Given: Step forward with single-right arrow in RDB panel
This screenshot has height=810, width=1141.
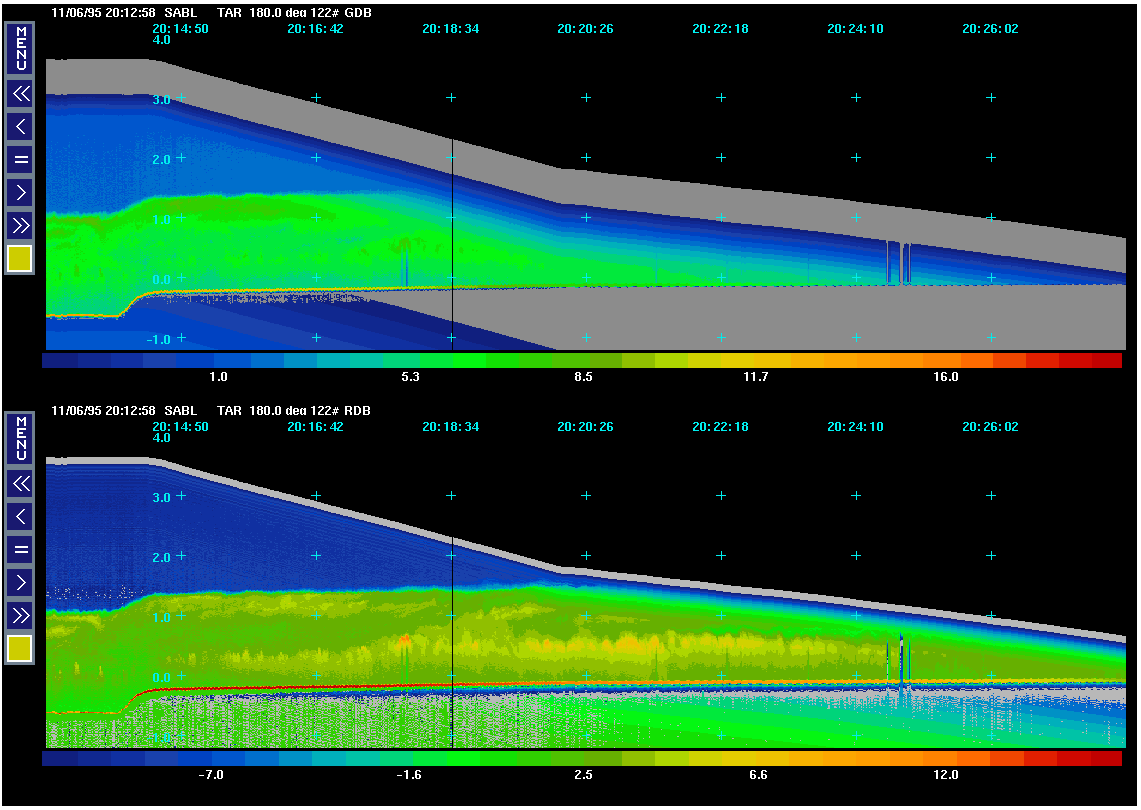Looking at the screenshot, I should tap(20, 581).
